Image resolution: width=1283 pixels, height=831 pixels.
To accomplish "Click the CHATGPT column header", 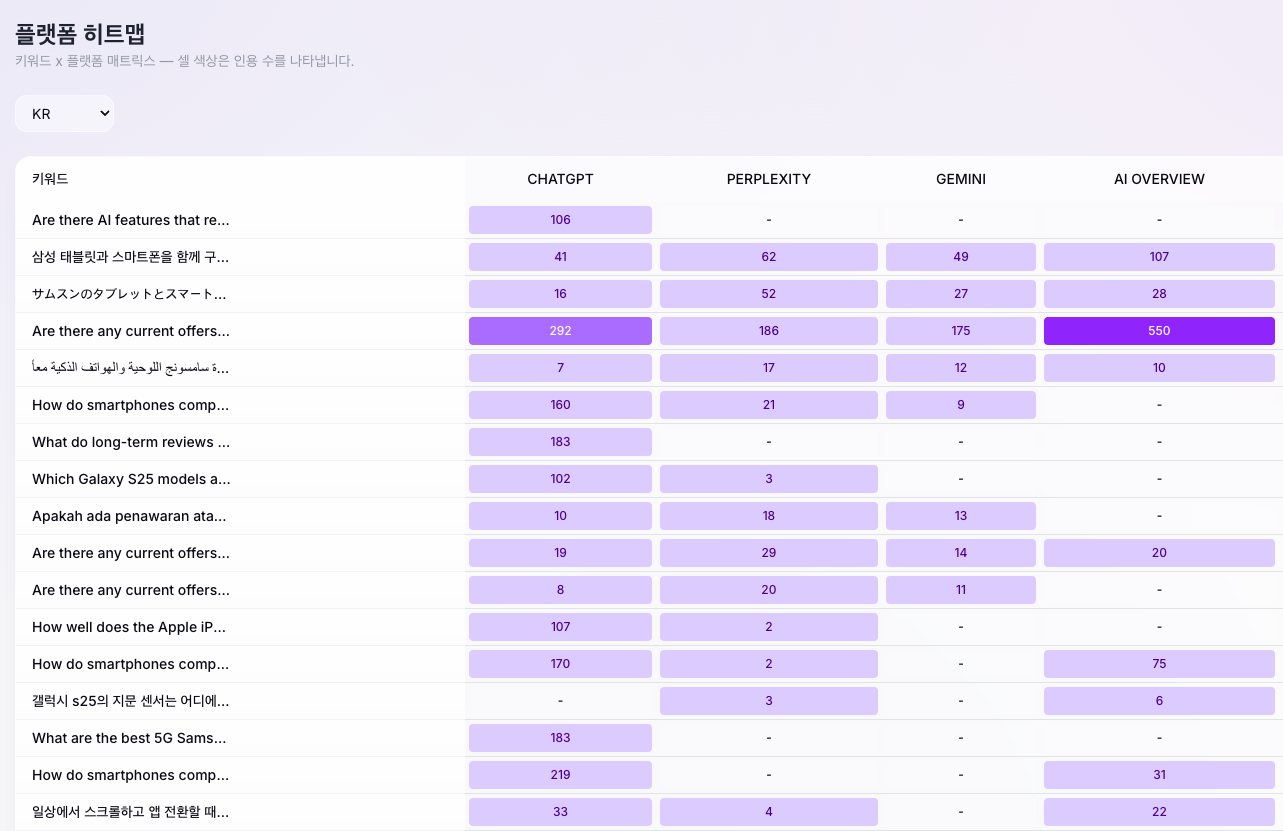I will (560, 179).
